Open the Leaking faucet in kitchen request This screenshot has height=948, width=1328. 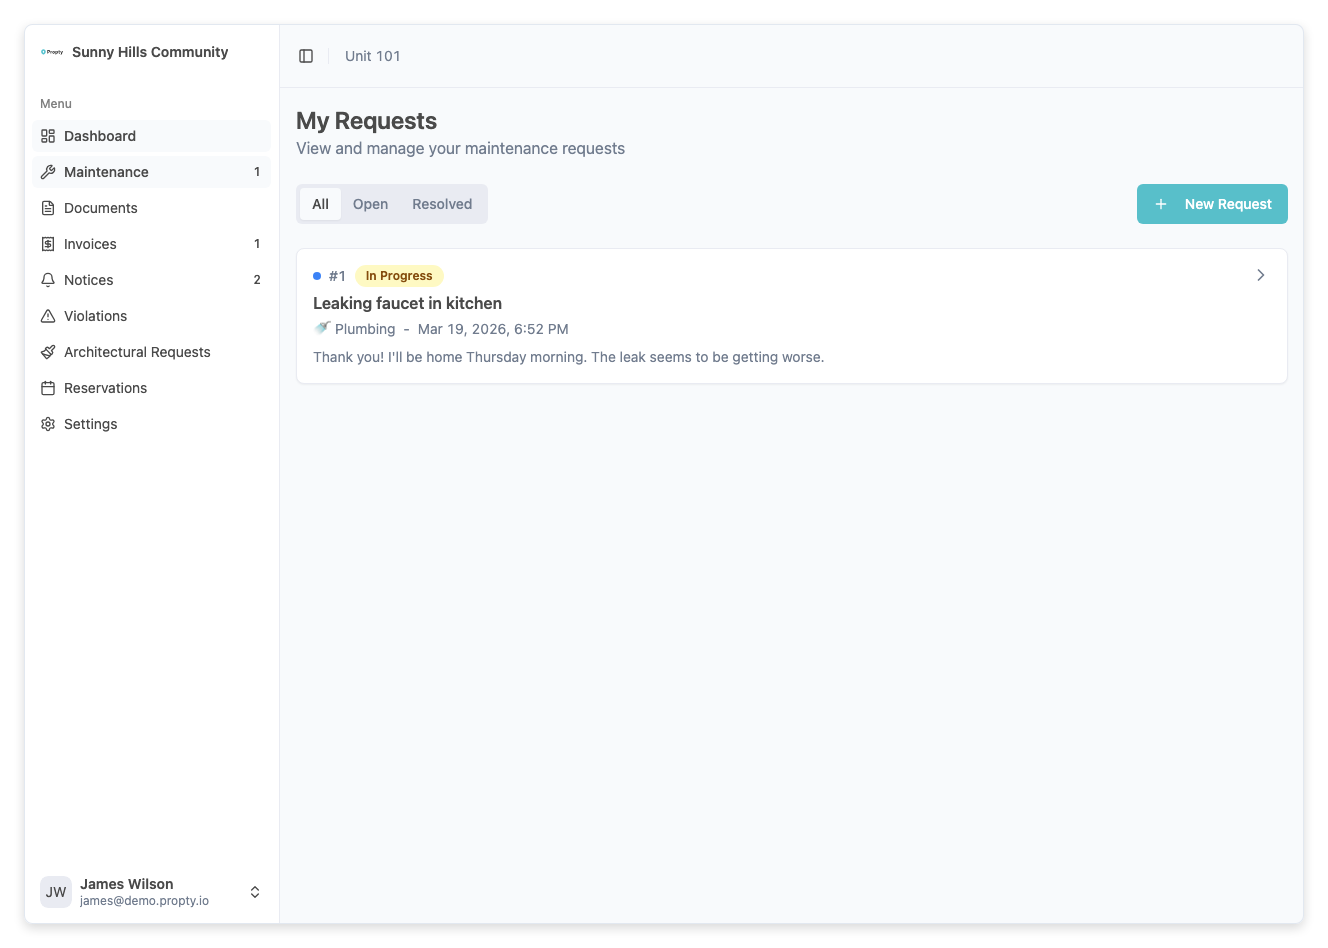[x=408, y=303]
